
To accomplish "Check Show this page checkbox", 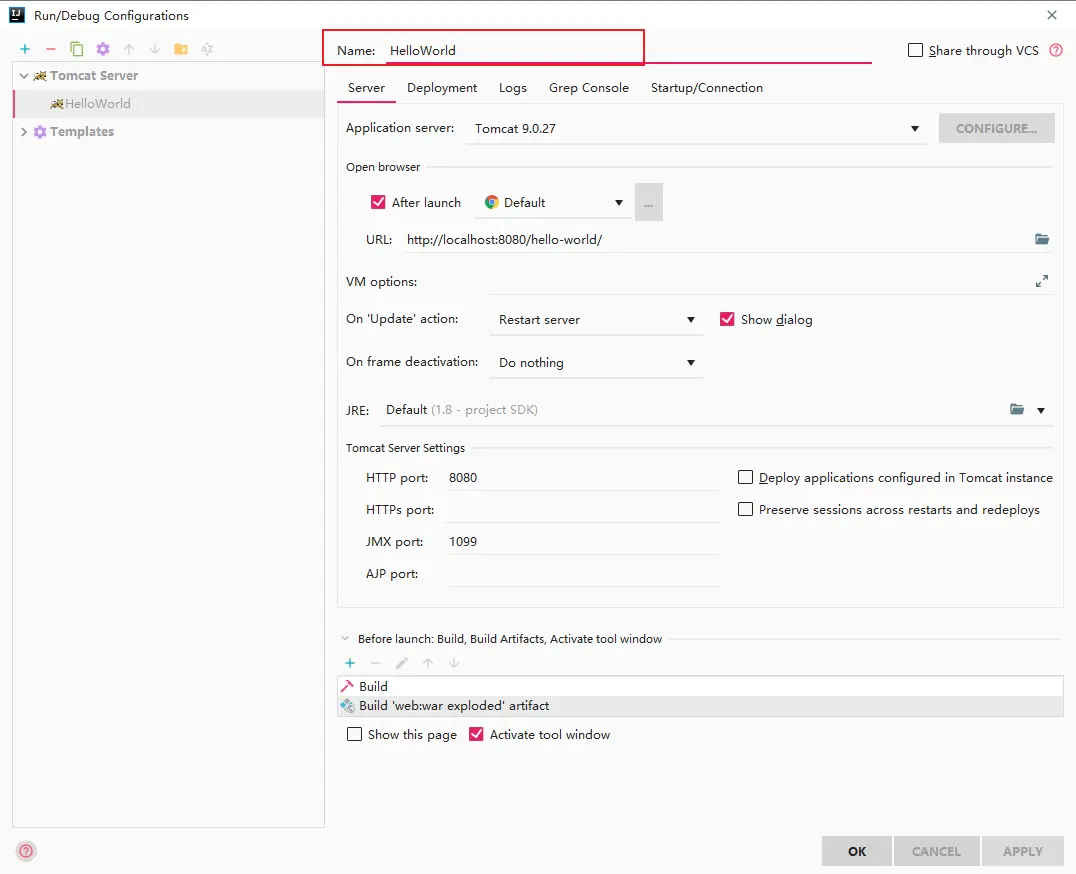I will pos(355,734).
